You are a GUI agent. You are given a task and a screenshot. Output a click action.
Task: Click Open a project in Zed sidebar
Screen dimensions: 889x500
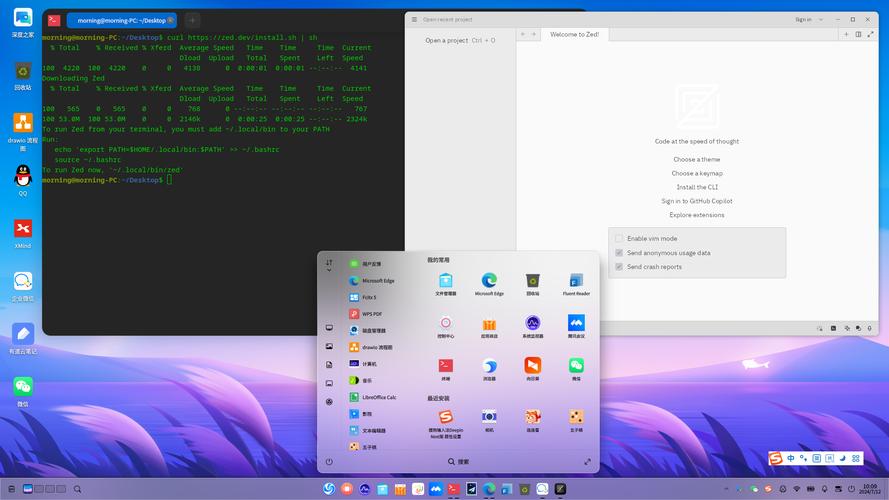point(460,40)
